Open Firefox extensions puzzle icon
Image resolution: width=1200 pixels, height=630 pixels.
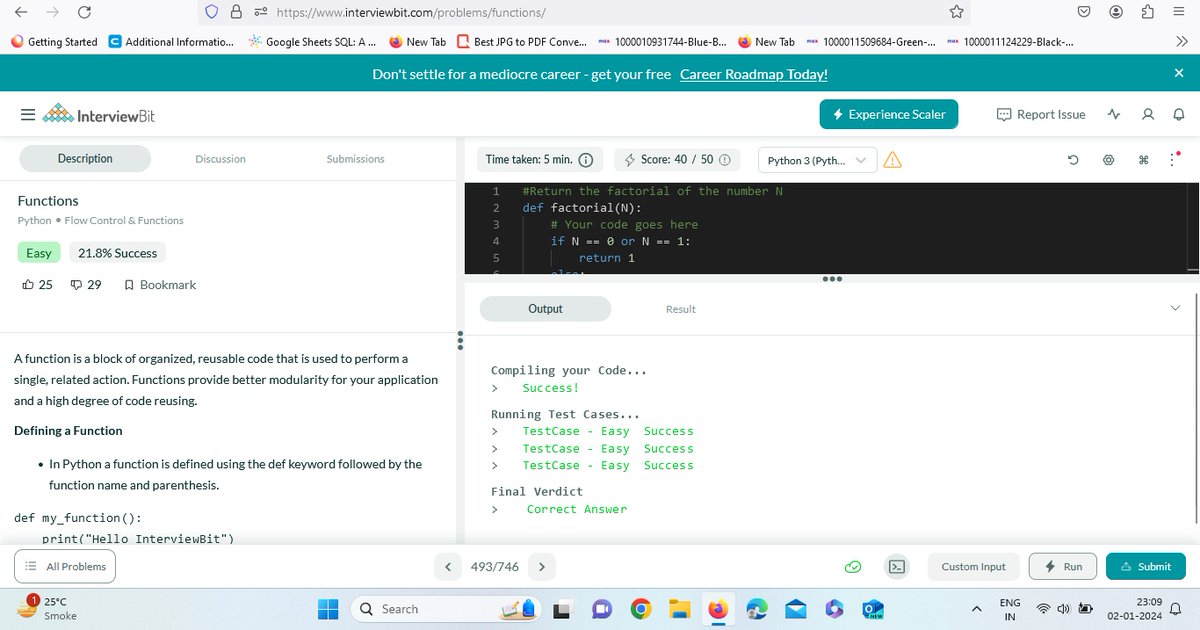click(1147, 12)
